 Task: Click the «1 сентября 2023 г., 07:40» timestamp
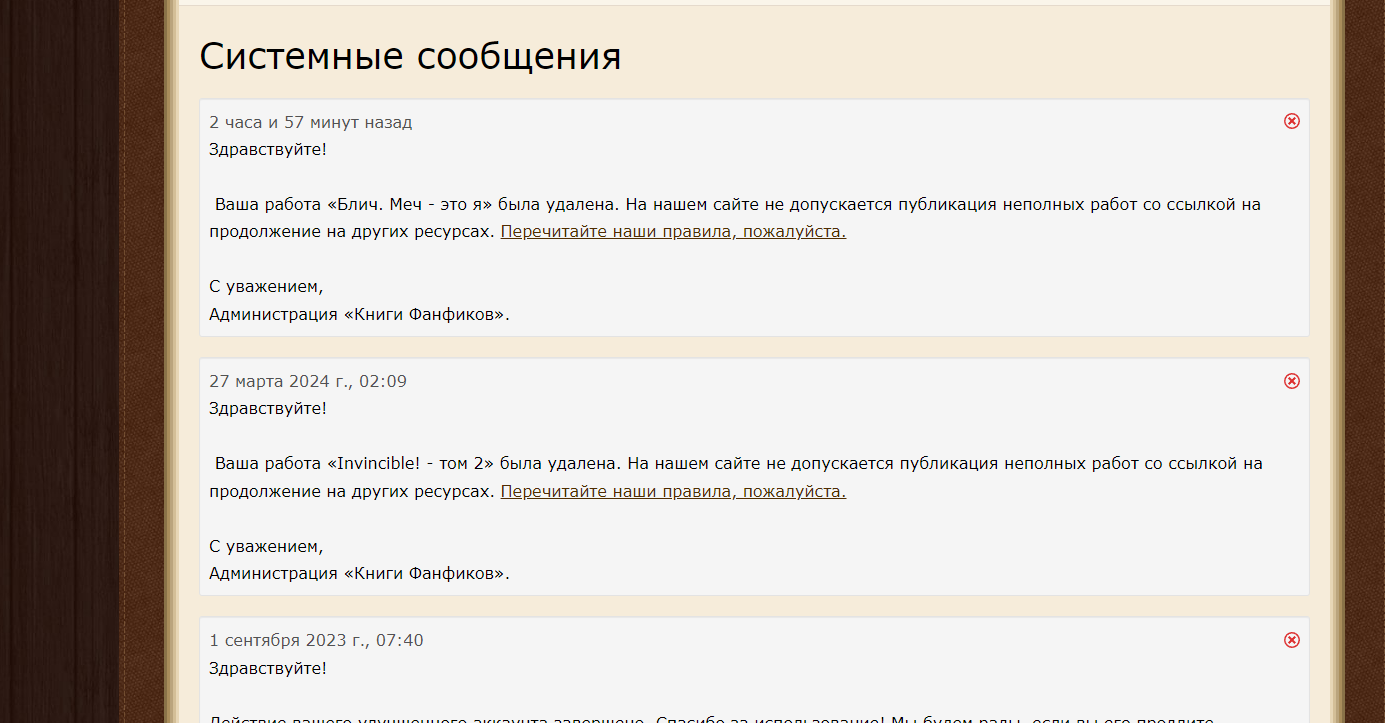(316, 641)
